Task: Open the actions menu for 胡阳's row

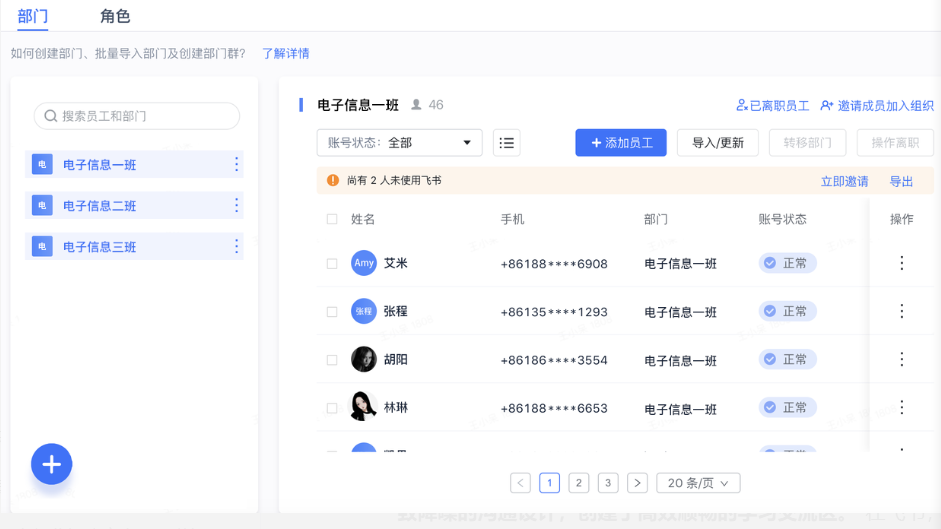Action: pos(901,359)
